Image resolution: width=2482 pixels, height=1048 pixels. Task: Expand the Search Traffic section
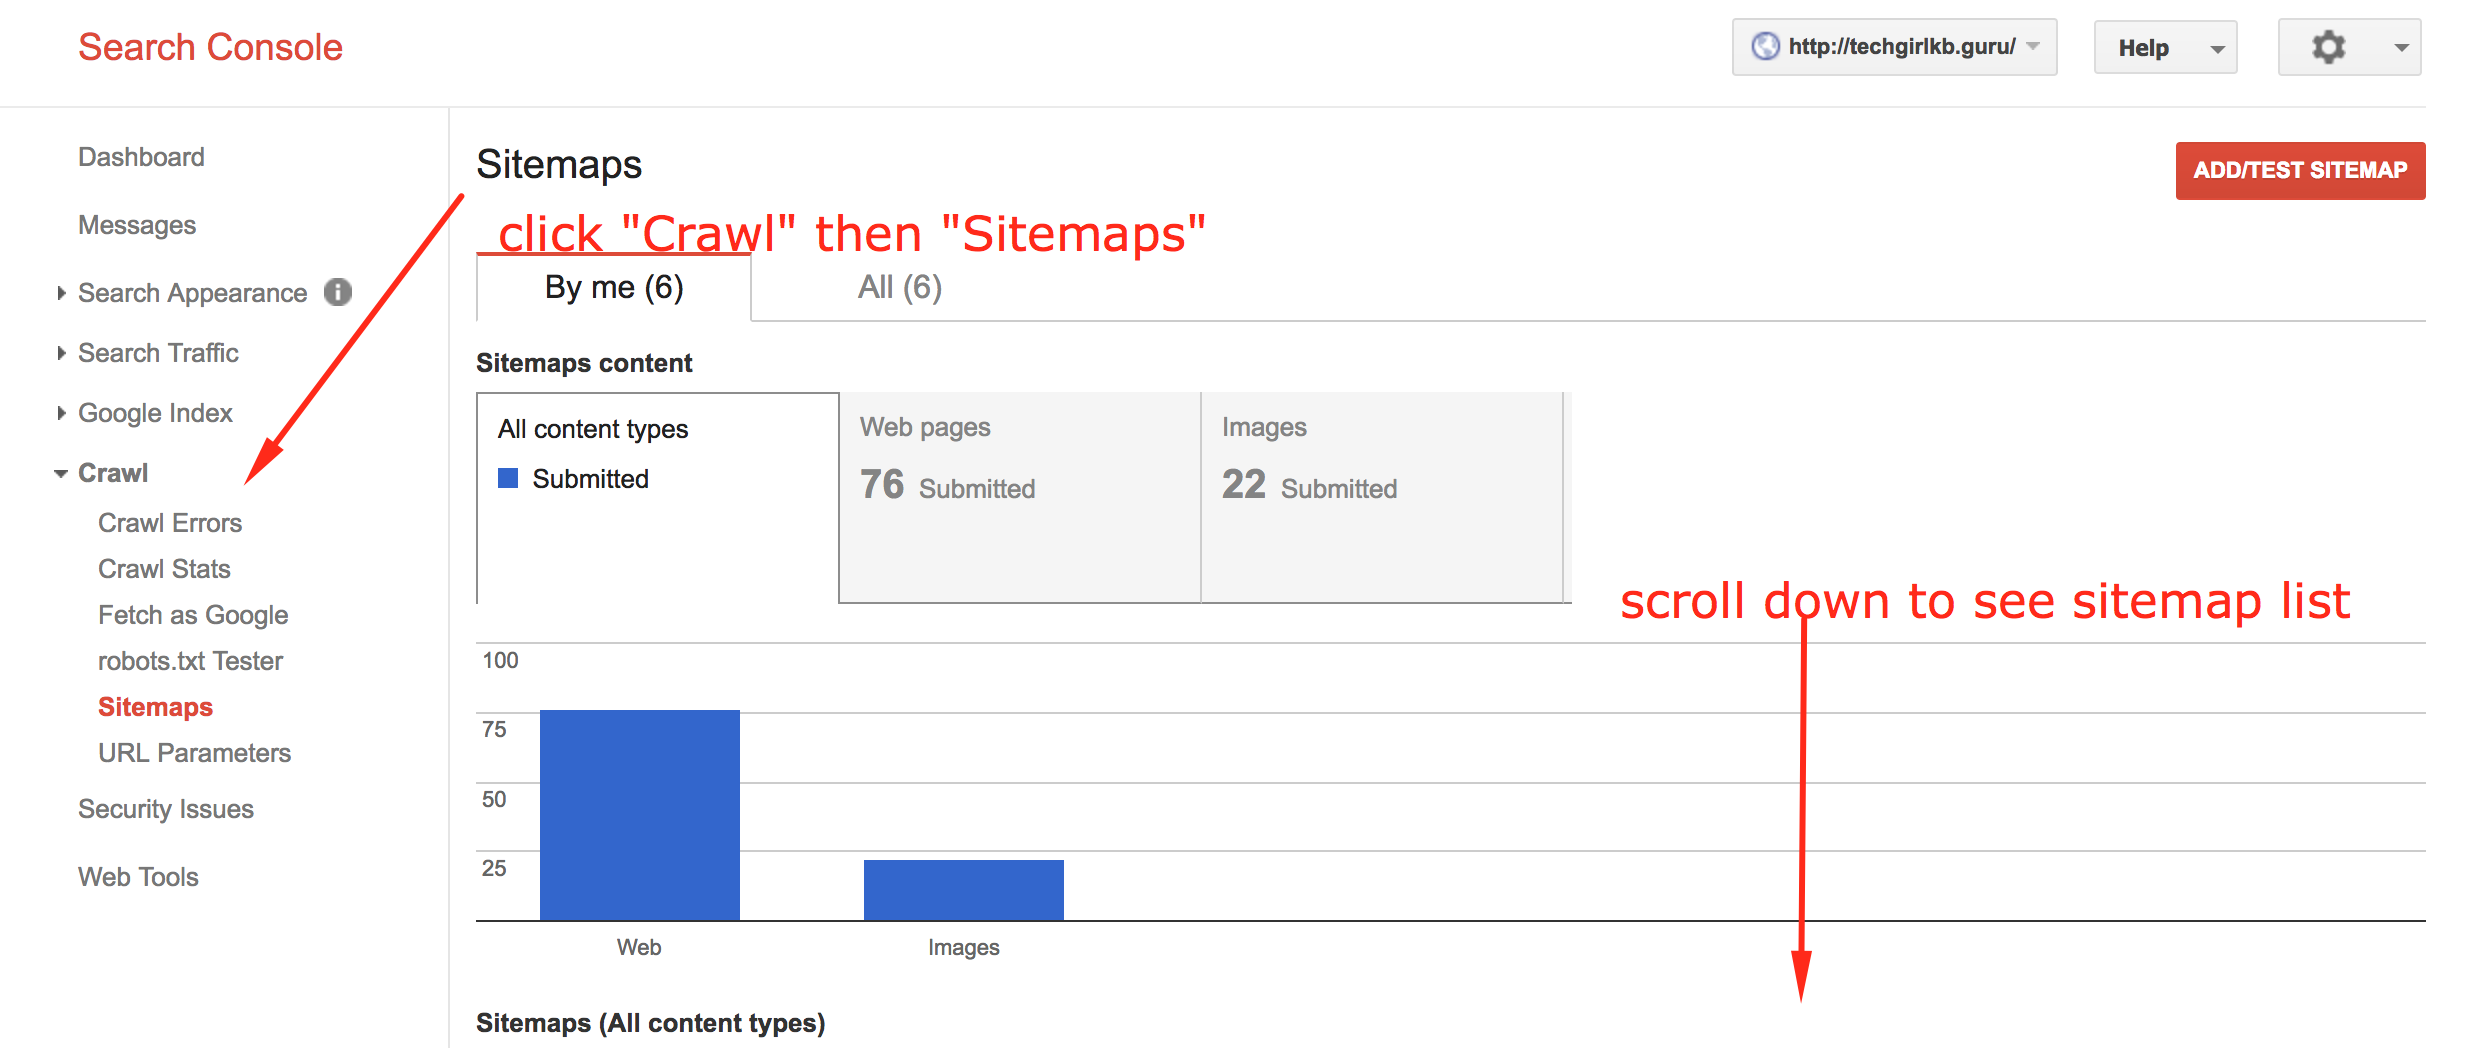(158, 353)
